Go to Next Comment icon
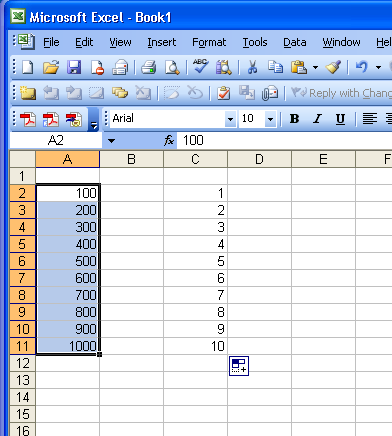The image size is (392, 436). (74, 93)
